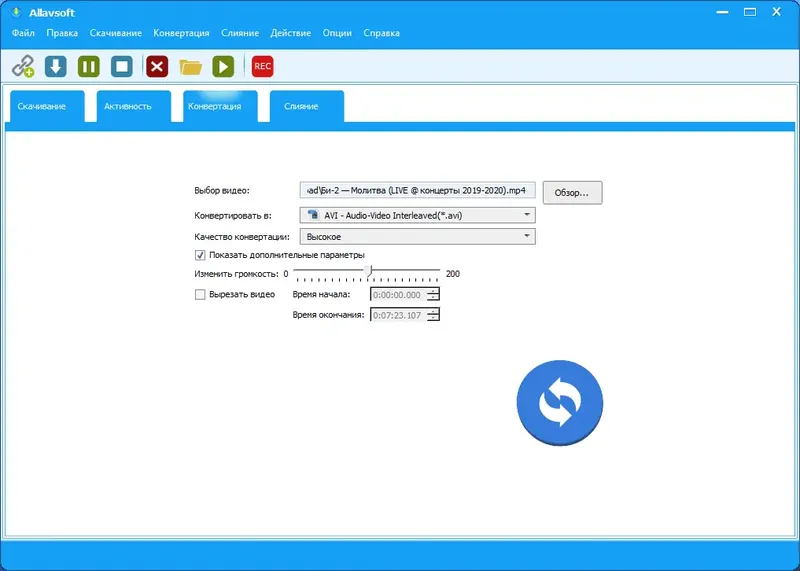Click the 200 maximum volume value

(x=453, y=274)
